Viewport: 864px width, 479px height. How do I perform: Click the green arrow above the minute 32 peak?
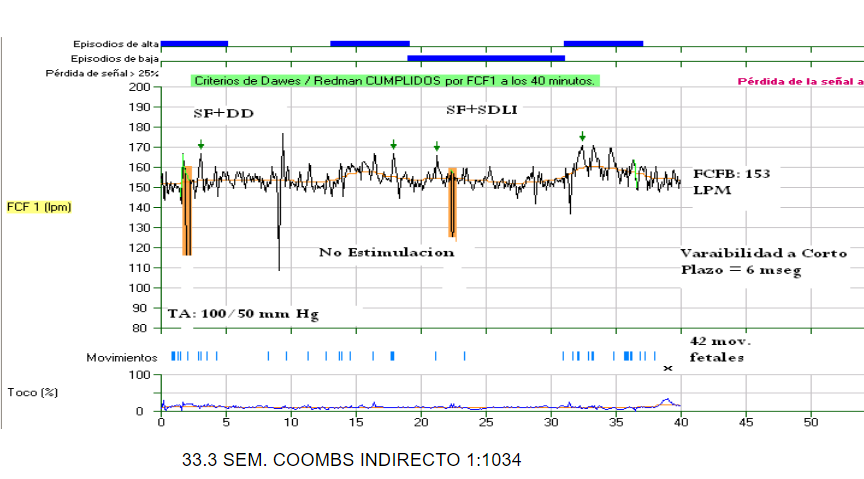(582, 137)
